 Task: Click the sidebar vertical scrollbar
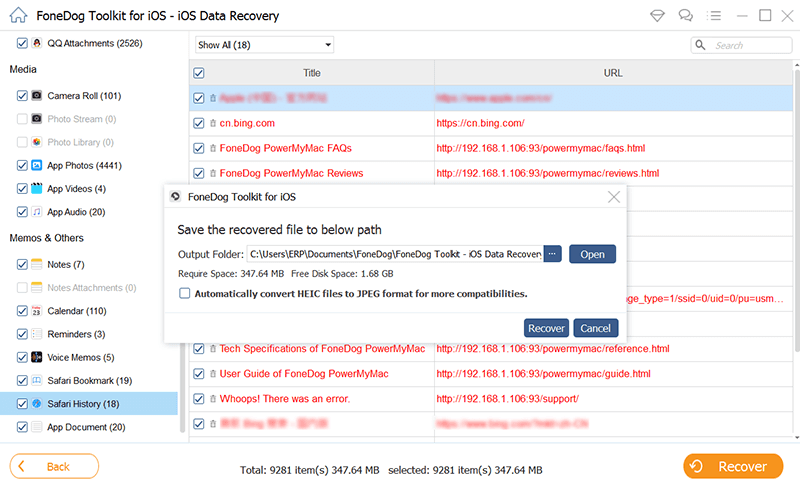pos(182,390)
